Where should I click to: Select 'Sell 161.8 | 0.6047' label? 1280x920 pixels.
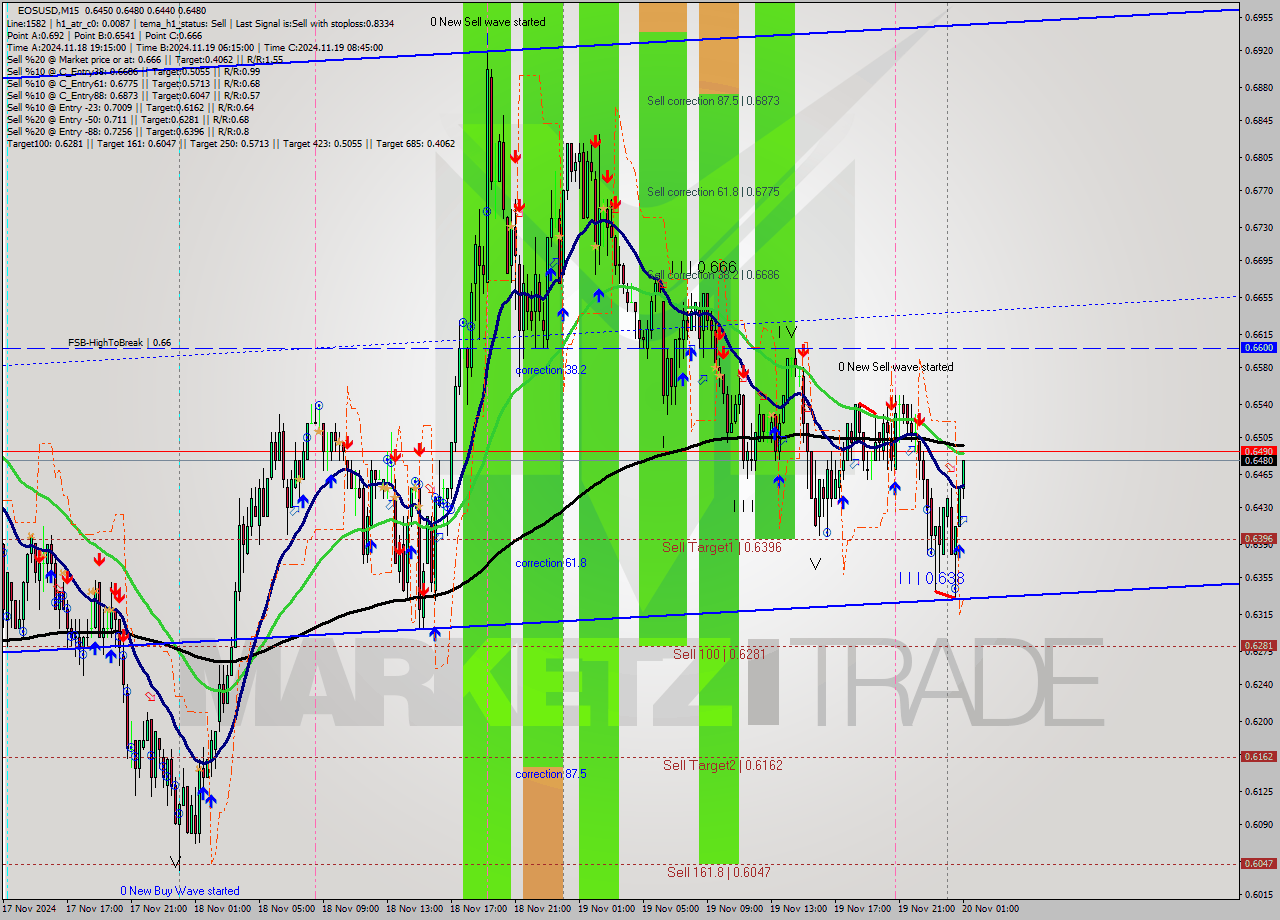719,872
